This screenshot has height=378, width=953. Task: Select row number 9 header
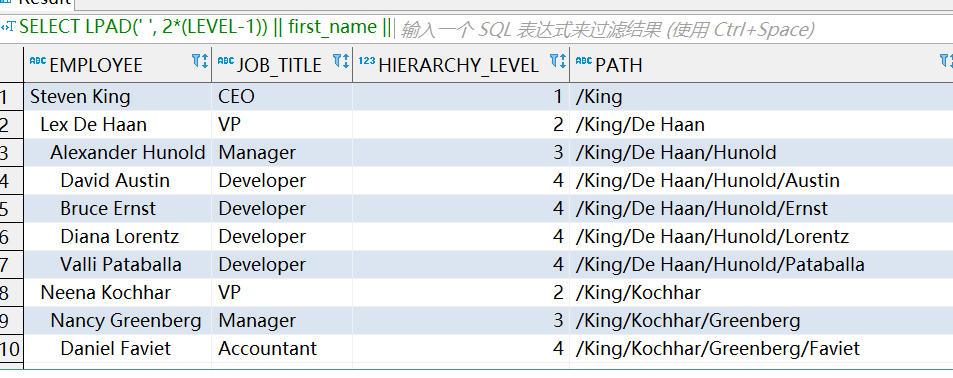12,320
